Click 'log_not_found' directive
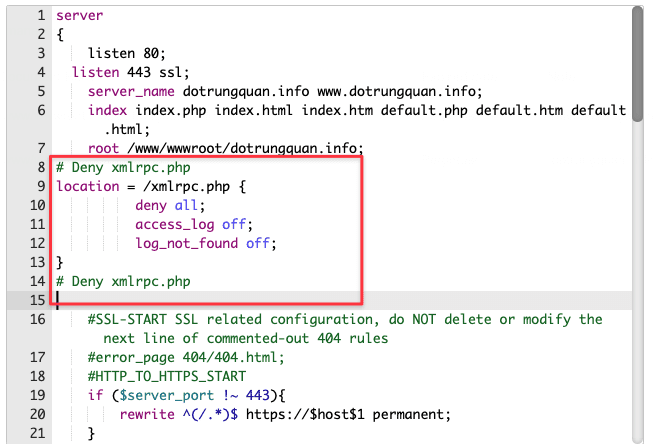This screenshot has height=444, width=653. [187, 244]
